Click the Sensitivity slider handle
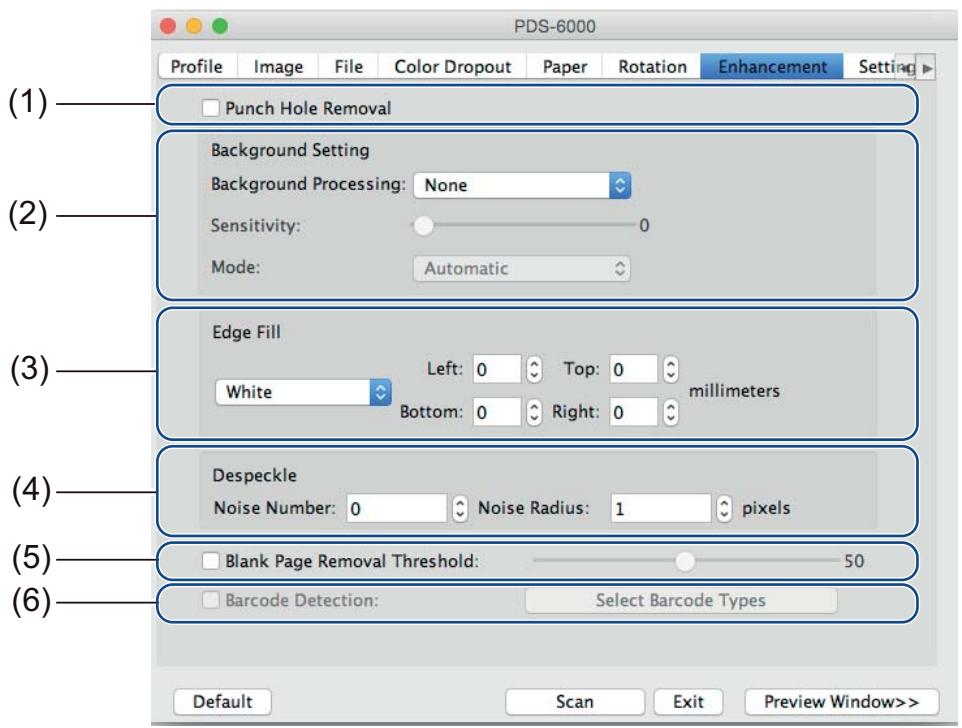Image resolution: width=962 pixels, height=728 pixels. tap(423, 226)
